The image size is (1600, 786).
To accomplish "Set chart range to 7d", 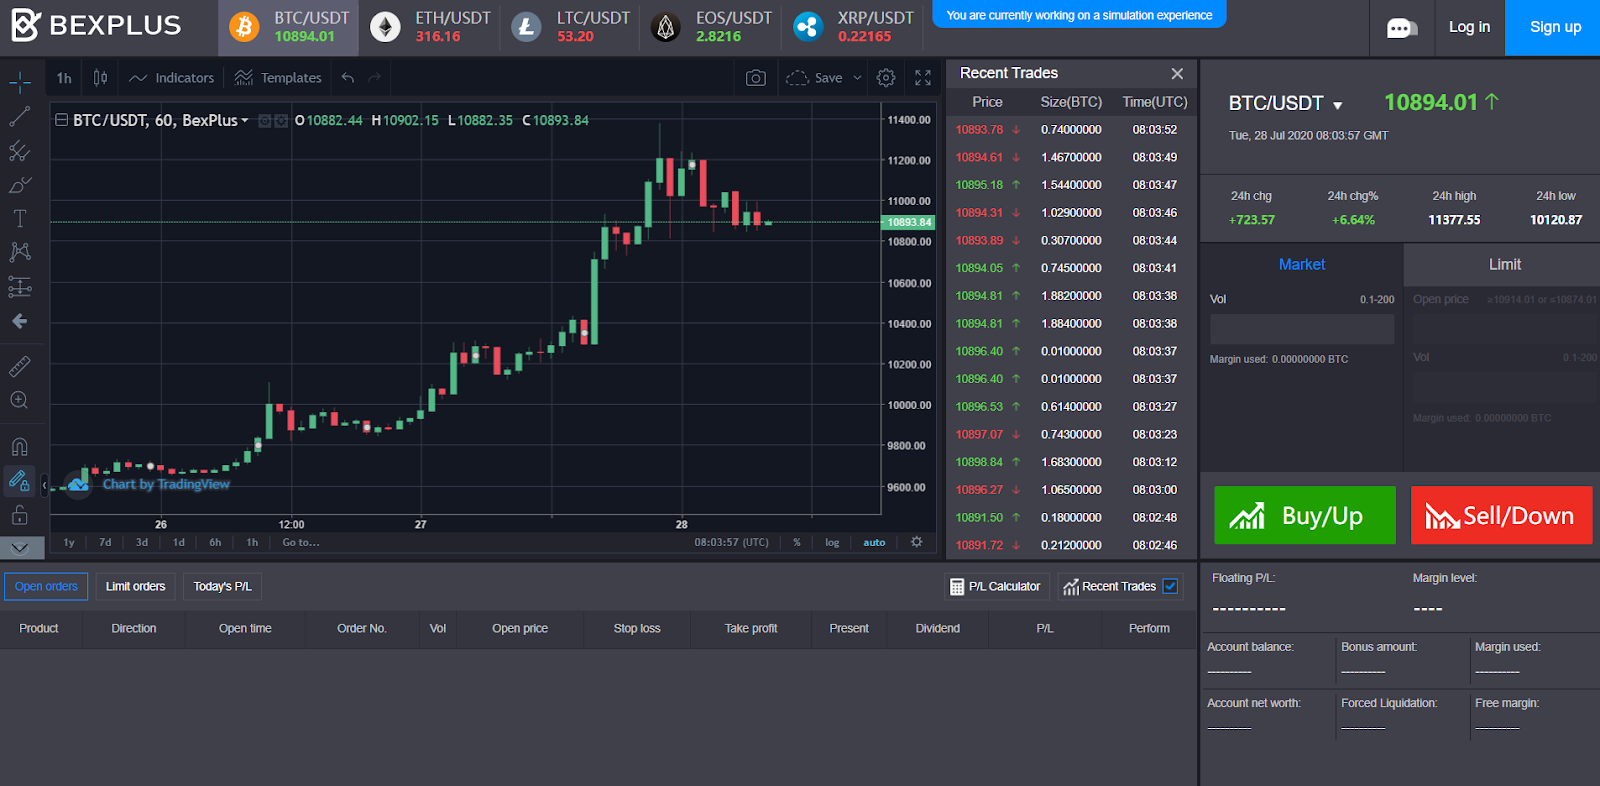I will [105, 543].
